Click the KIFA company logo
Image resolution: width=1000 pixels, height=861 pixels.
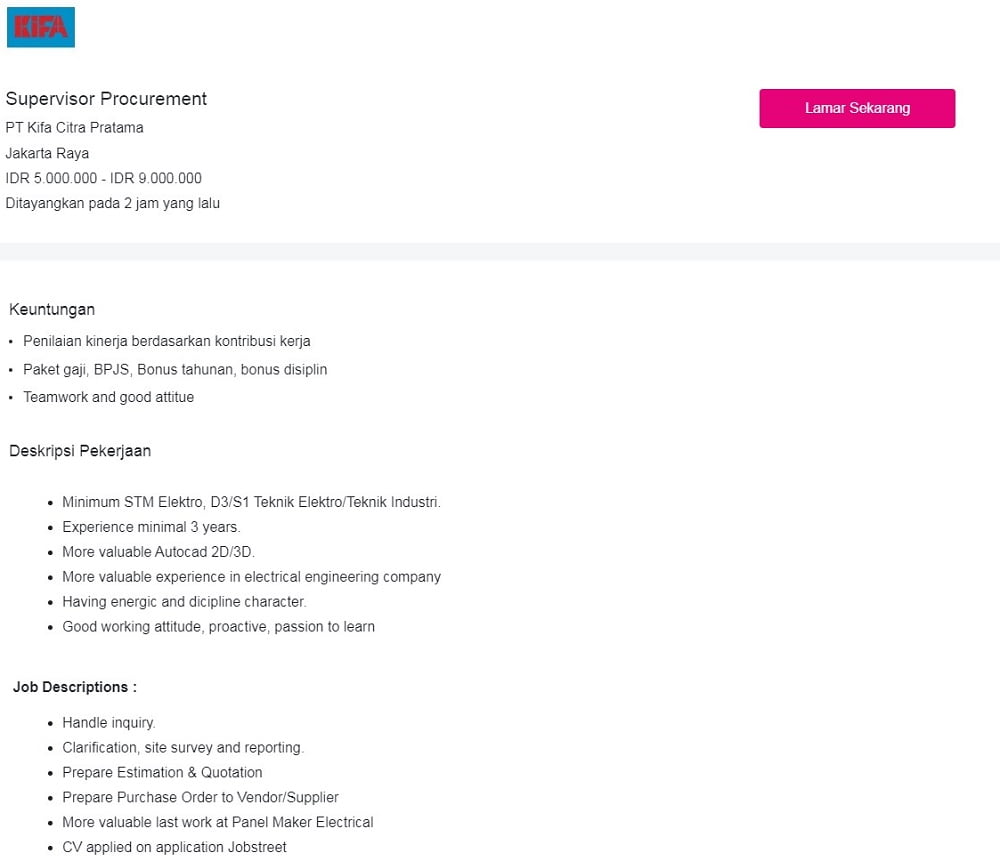(41, 27)
